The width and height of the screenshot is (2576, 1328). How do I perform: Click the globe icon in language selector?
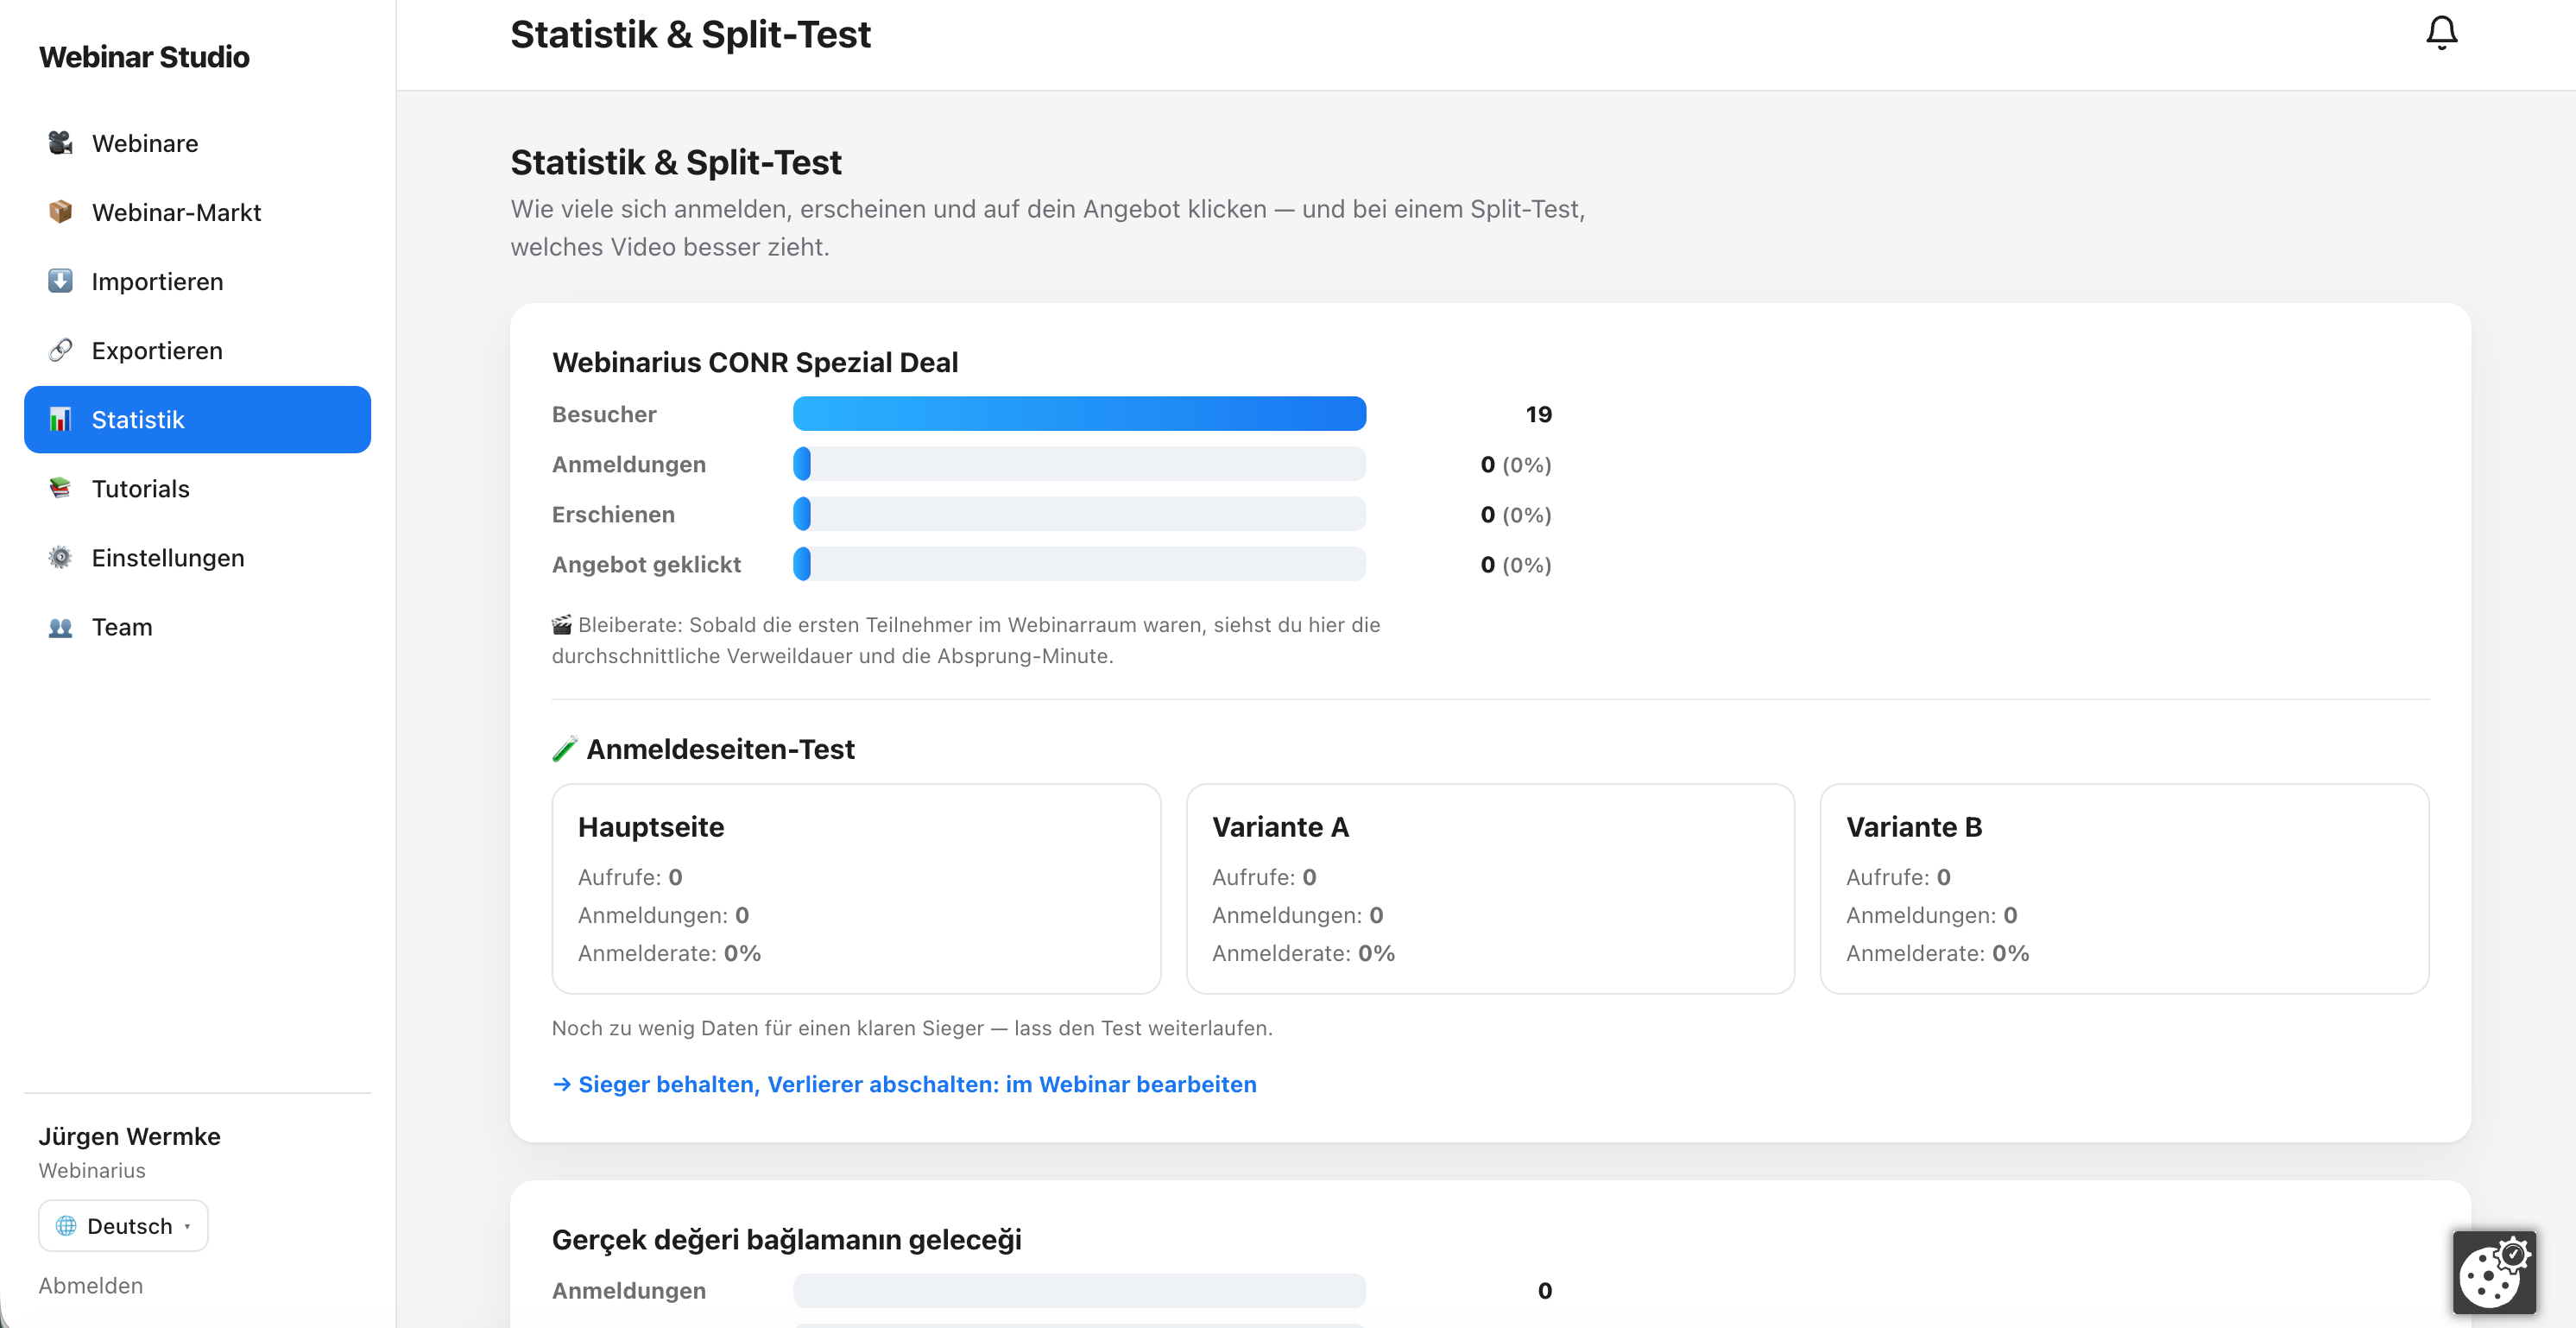click(x=66, y=1226)
